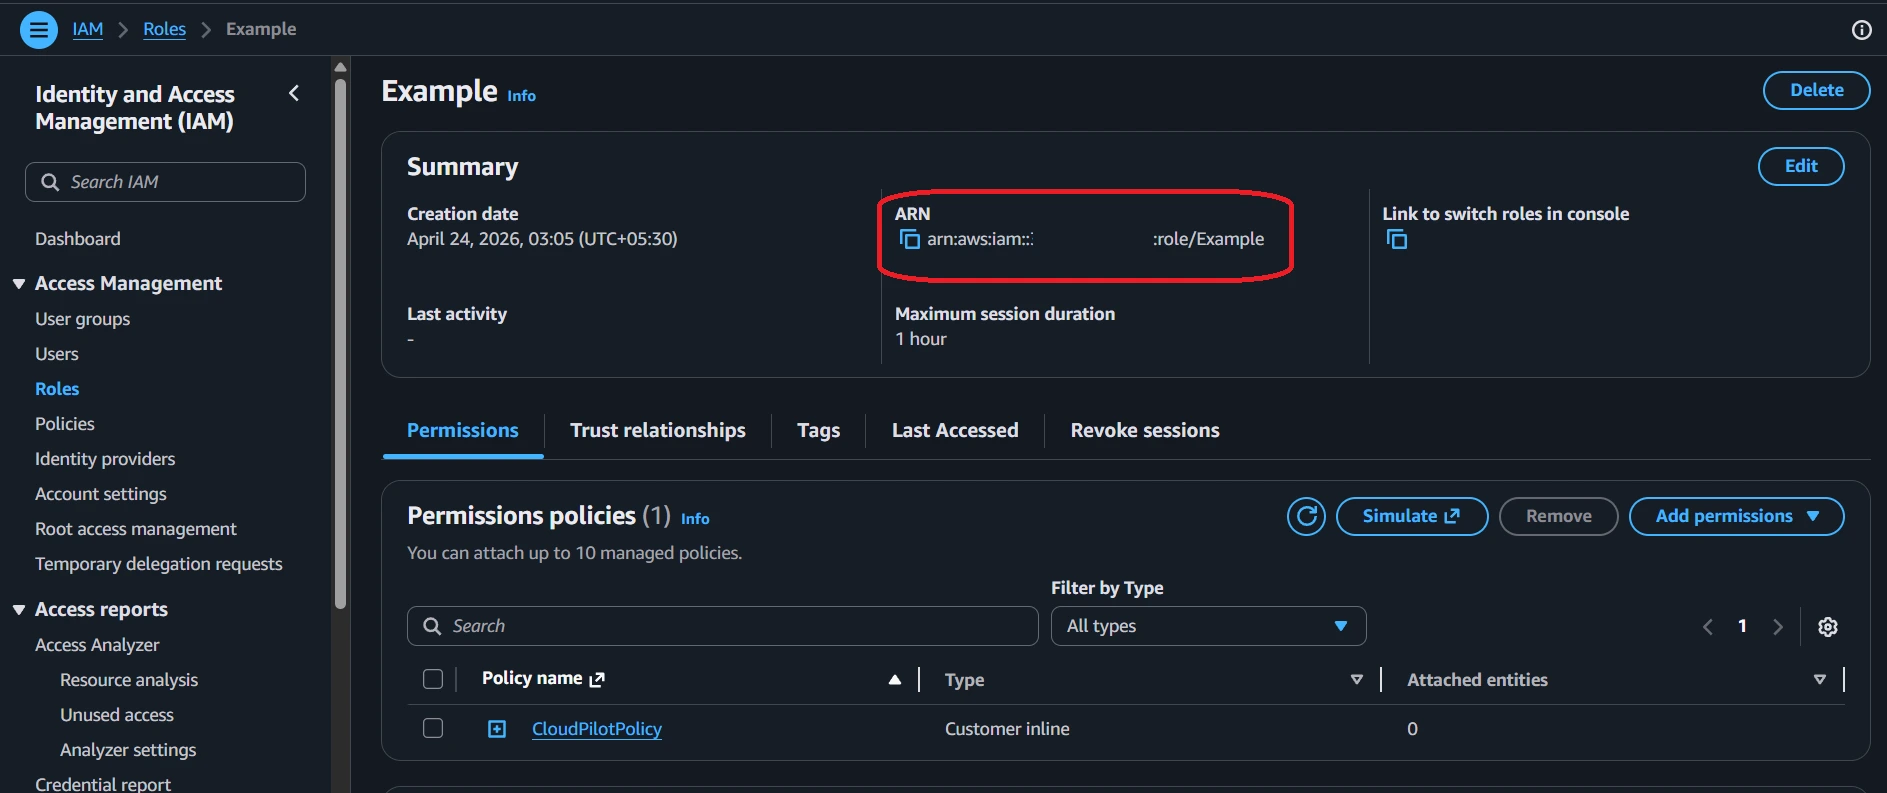
Task: Open Credential report in the sidebar
Action: [103, 784]
